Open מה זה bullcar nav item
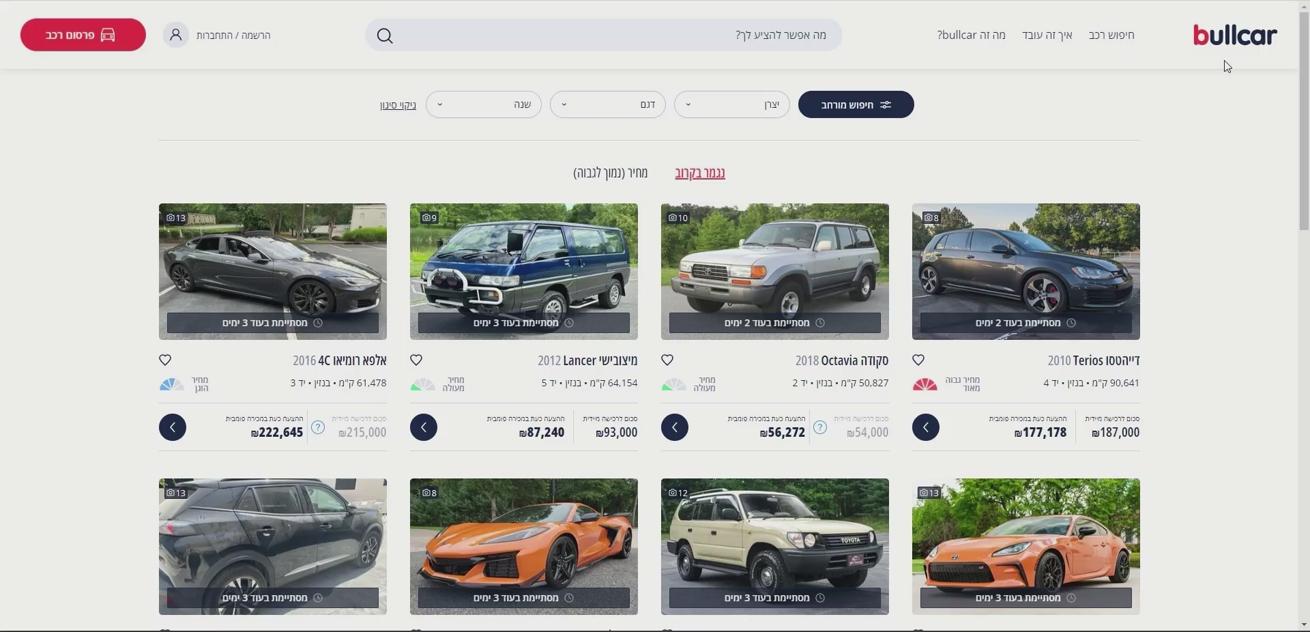This screenshot has width=1310, height=632. pos(971,35)
